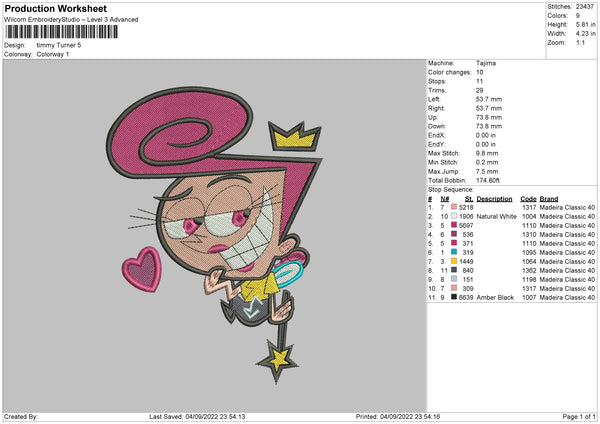Image resolution: width=600 pixels, height=424 pixels.
Task: Select the light blue swatch beside count 151
Action: pos(454,279)
